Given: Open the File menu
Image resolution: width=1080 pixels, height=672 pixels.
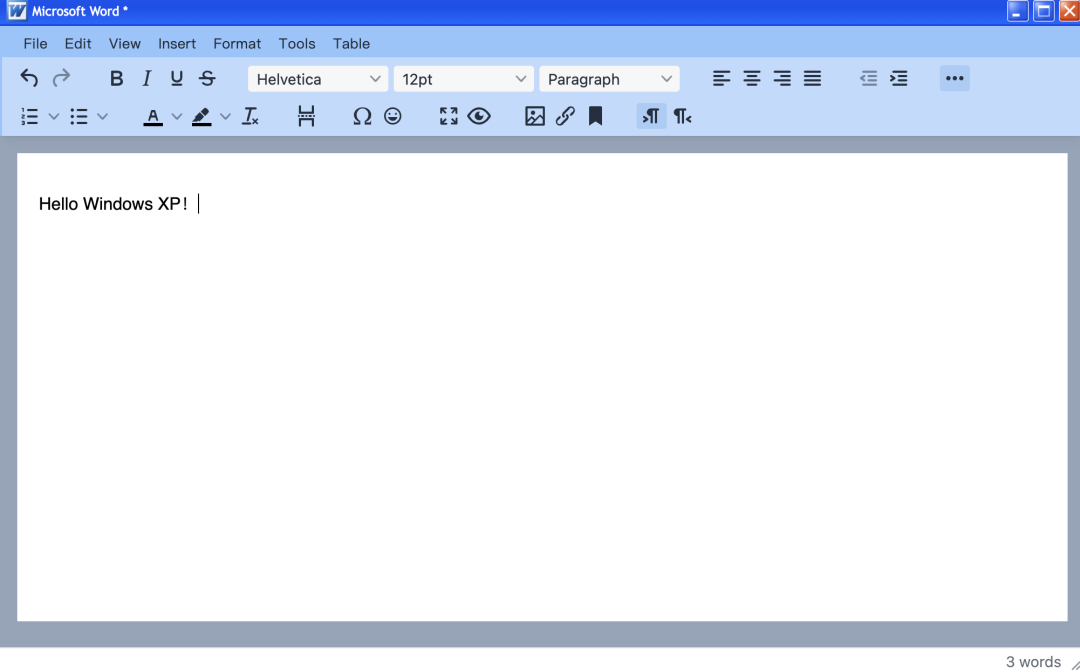Looking at the screenshot, I should coord(35,43).
